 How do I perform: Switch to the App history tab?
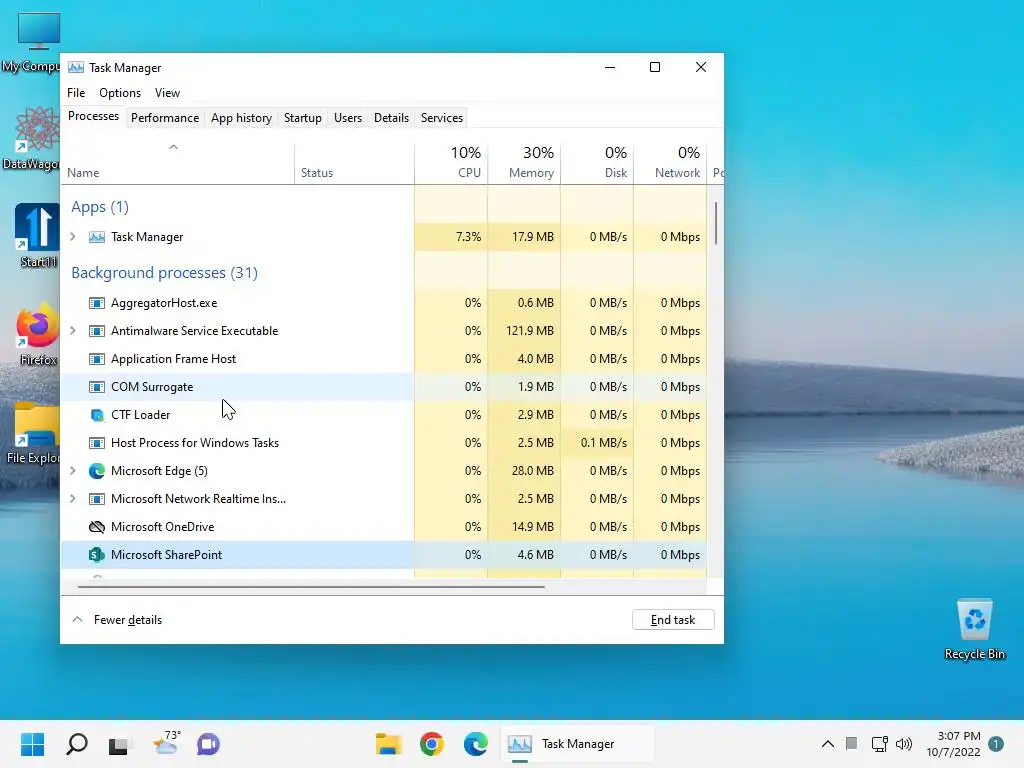coord(241,118)
